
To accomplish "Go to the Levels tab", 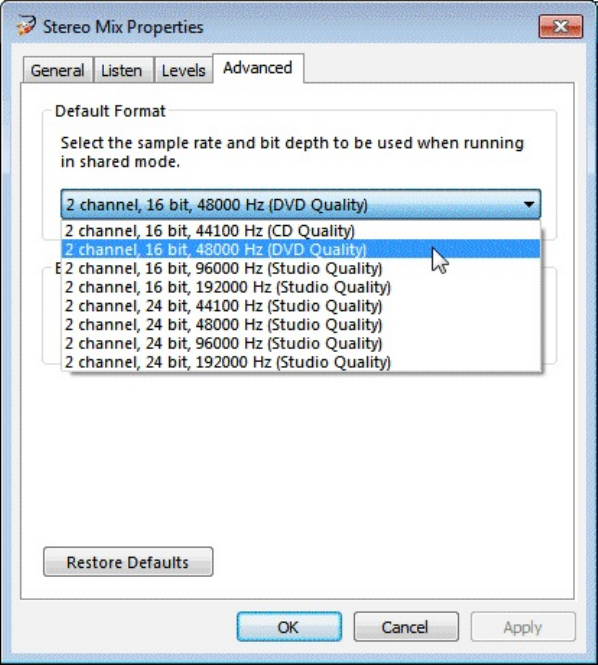I will pos(183,70).
